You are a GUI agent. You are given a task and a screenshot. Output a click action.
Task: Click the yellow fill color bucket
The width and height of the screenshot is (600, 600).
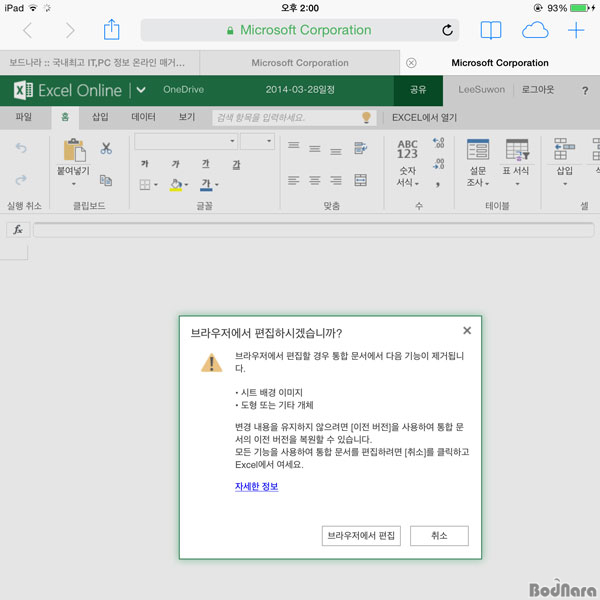pos(176,185)
